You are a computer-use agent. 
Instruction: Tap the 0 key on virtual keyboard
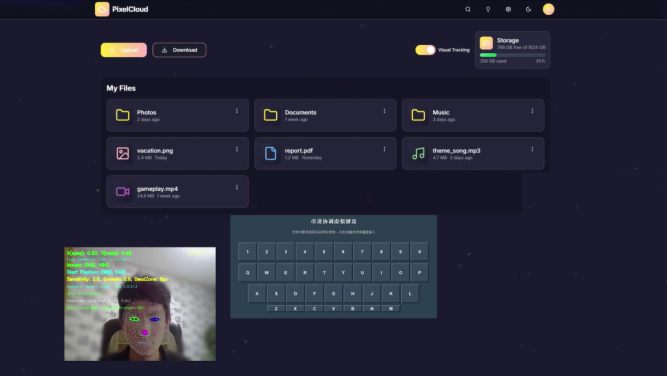tap(419, 252)
